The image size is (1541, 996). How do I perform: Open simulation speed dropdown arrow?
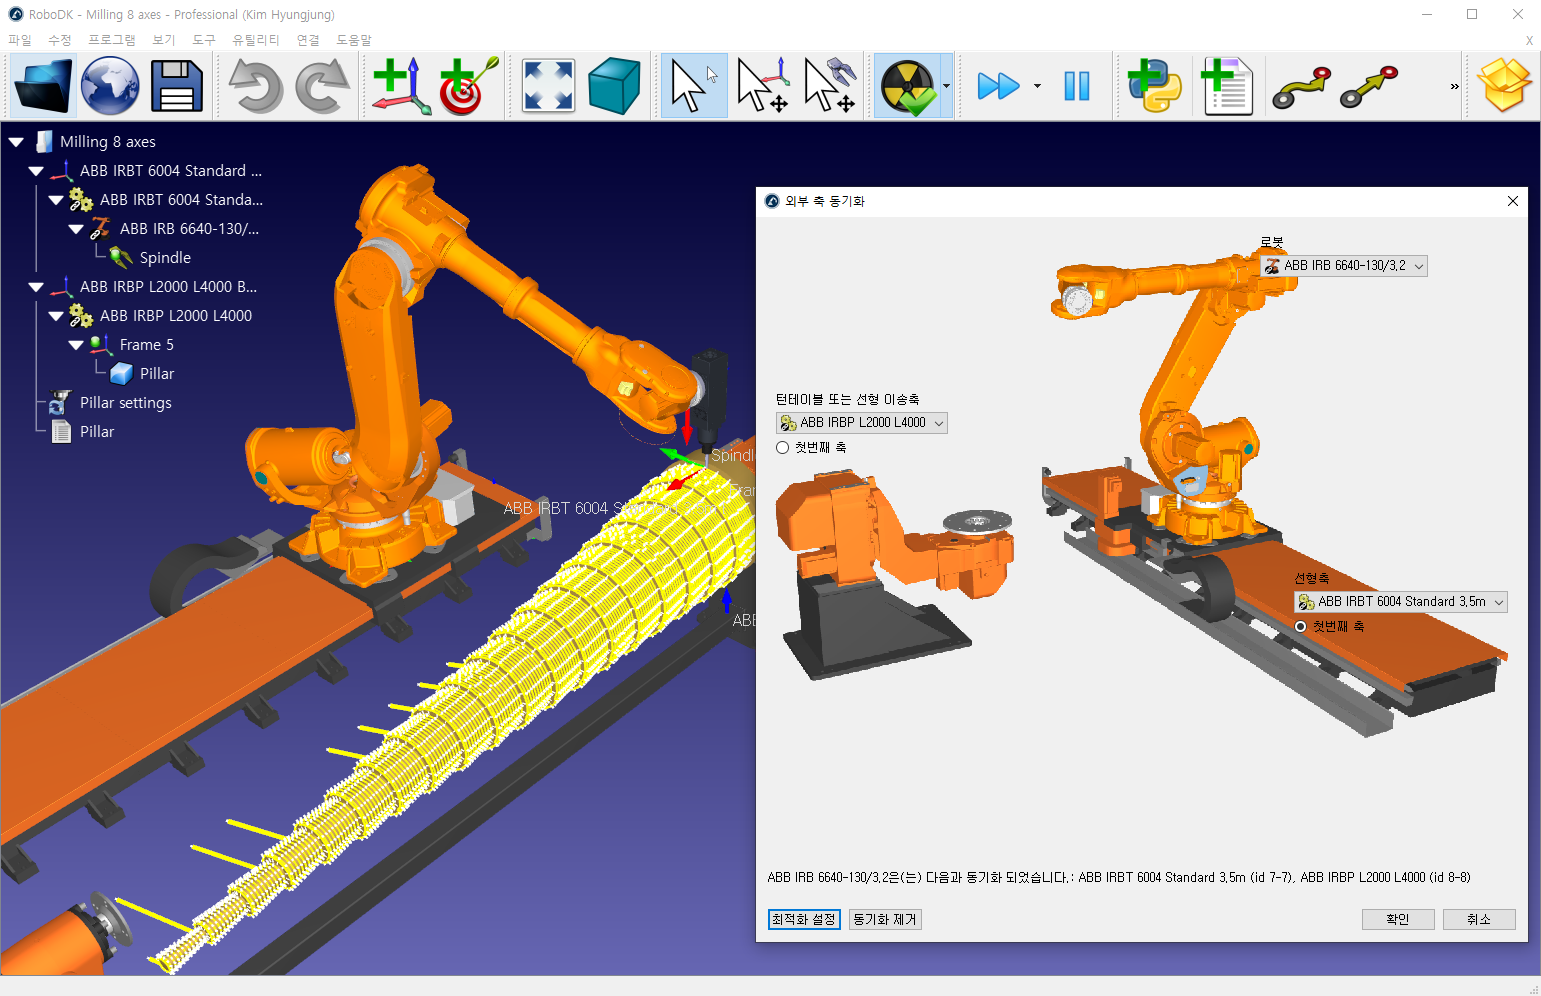click(x=1037, y=86)
